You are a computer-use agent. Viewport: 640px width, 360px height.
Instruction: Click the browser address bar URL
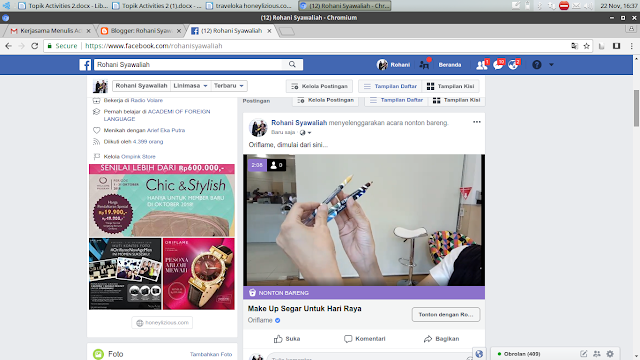coord(154,46)
